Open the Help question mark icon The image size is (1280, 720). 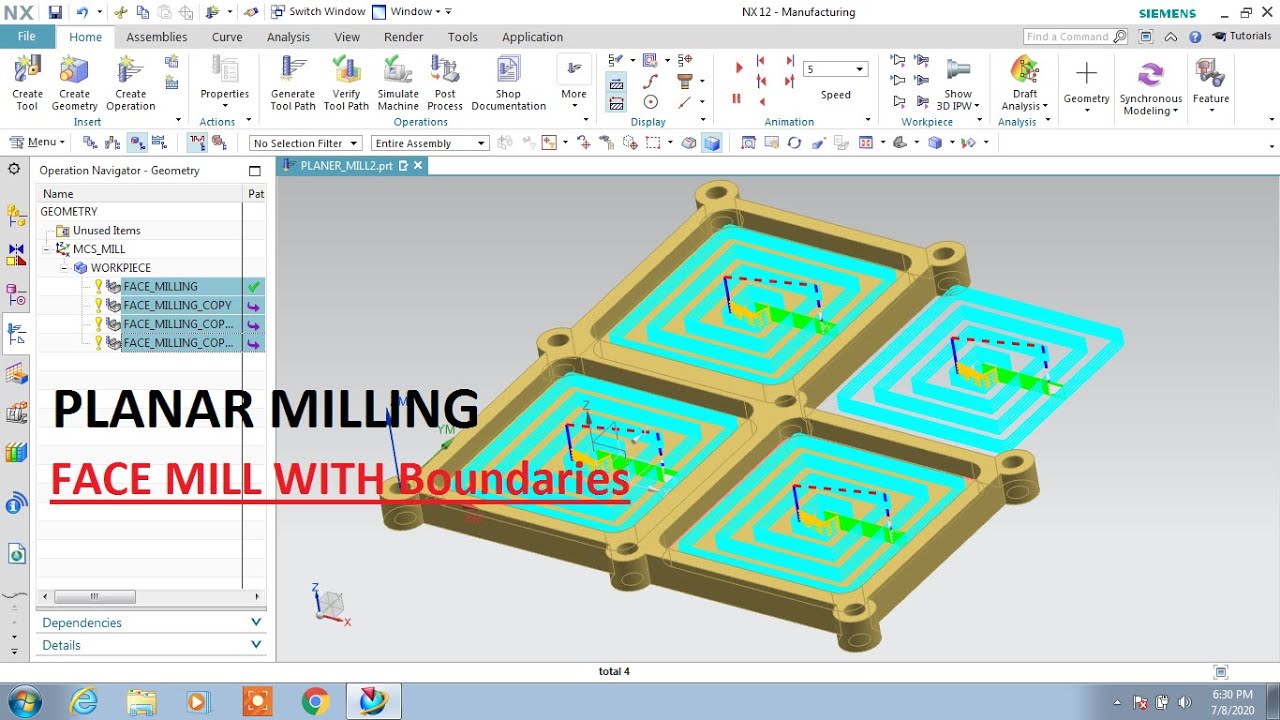point(1195,36)
